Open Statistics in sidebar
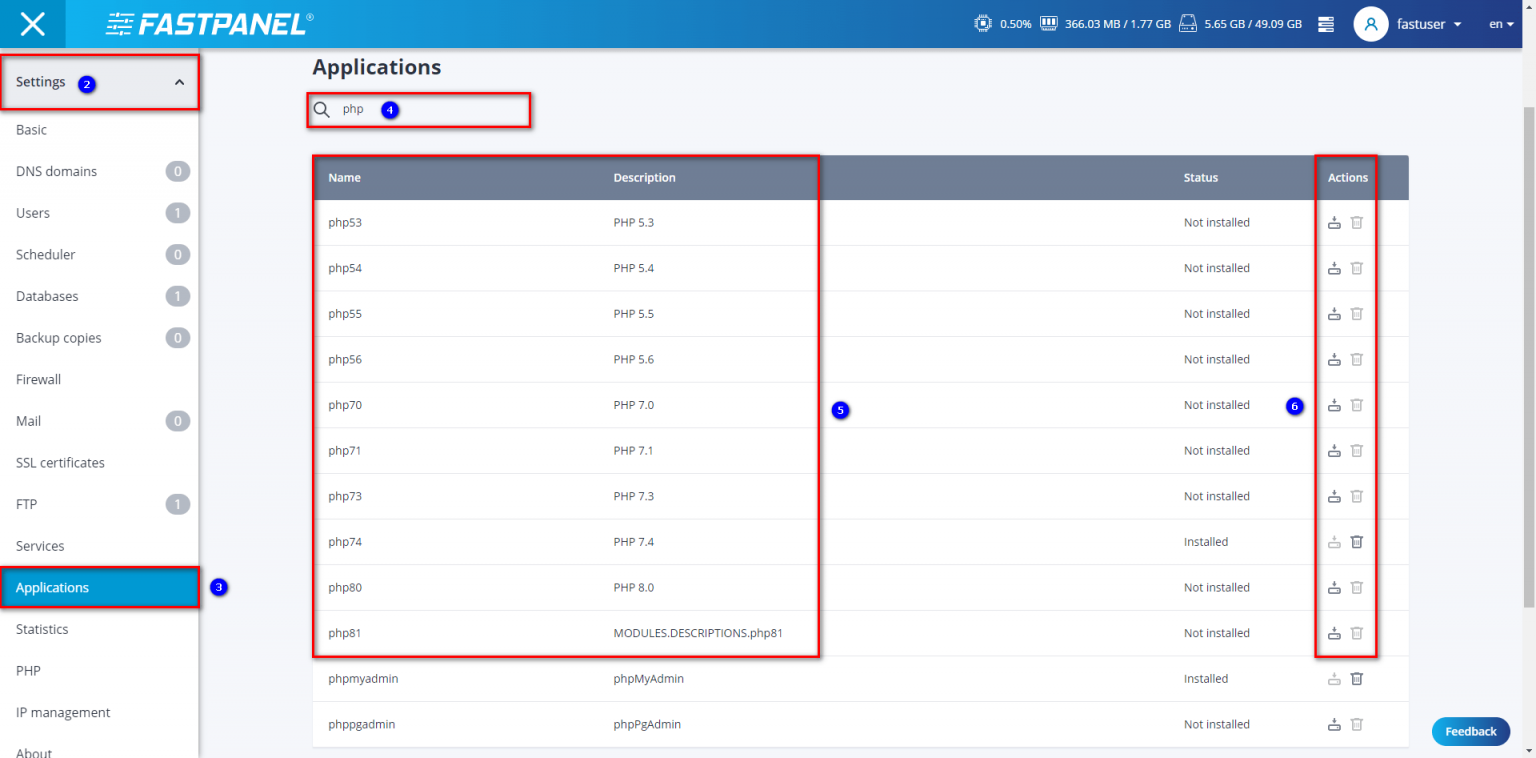The width and height of the screenshot is (1536, 758). (x=99, y=630)
